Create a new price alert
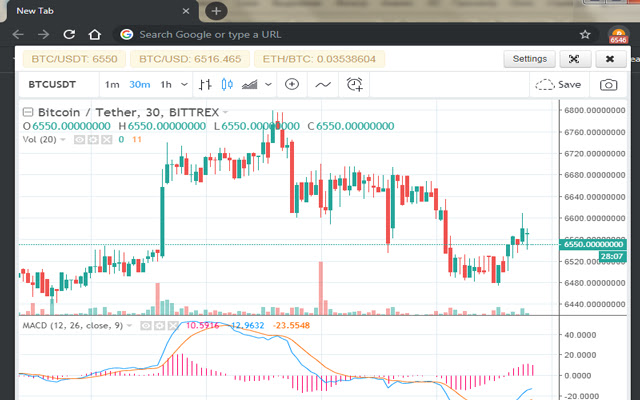The image size is (640, 400). click(x=354, y=84)
